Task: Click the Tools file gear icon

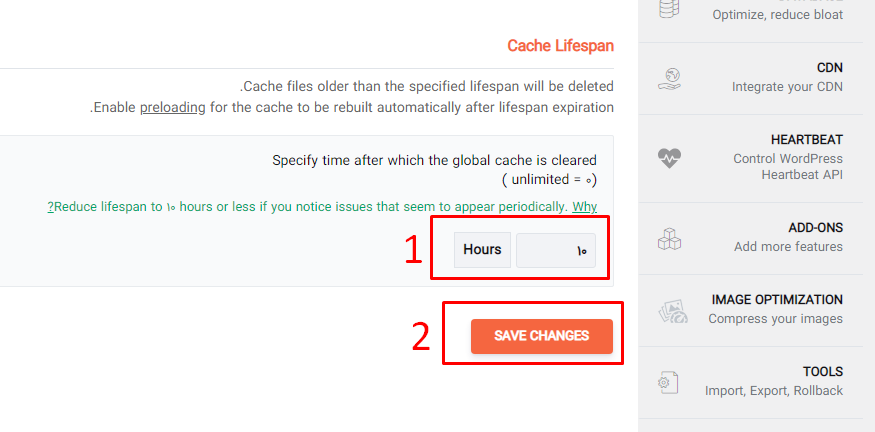Action: coord(668,382)
